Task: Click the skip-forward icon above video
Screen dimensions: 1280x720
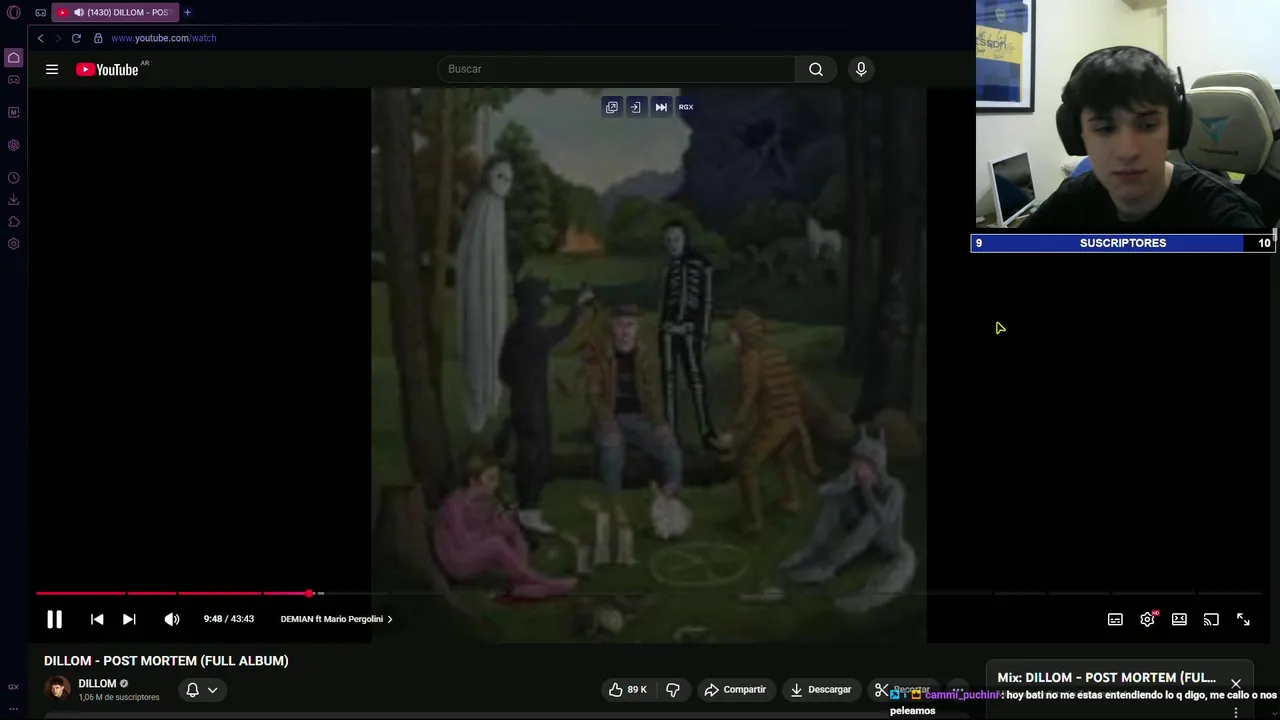Action: click(661, 107)
